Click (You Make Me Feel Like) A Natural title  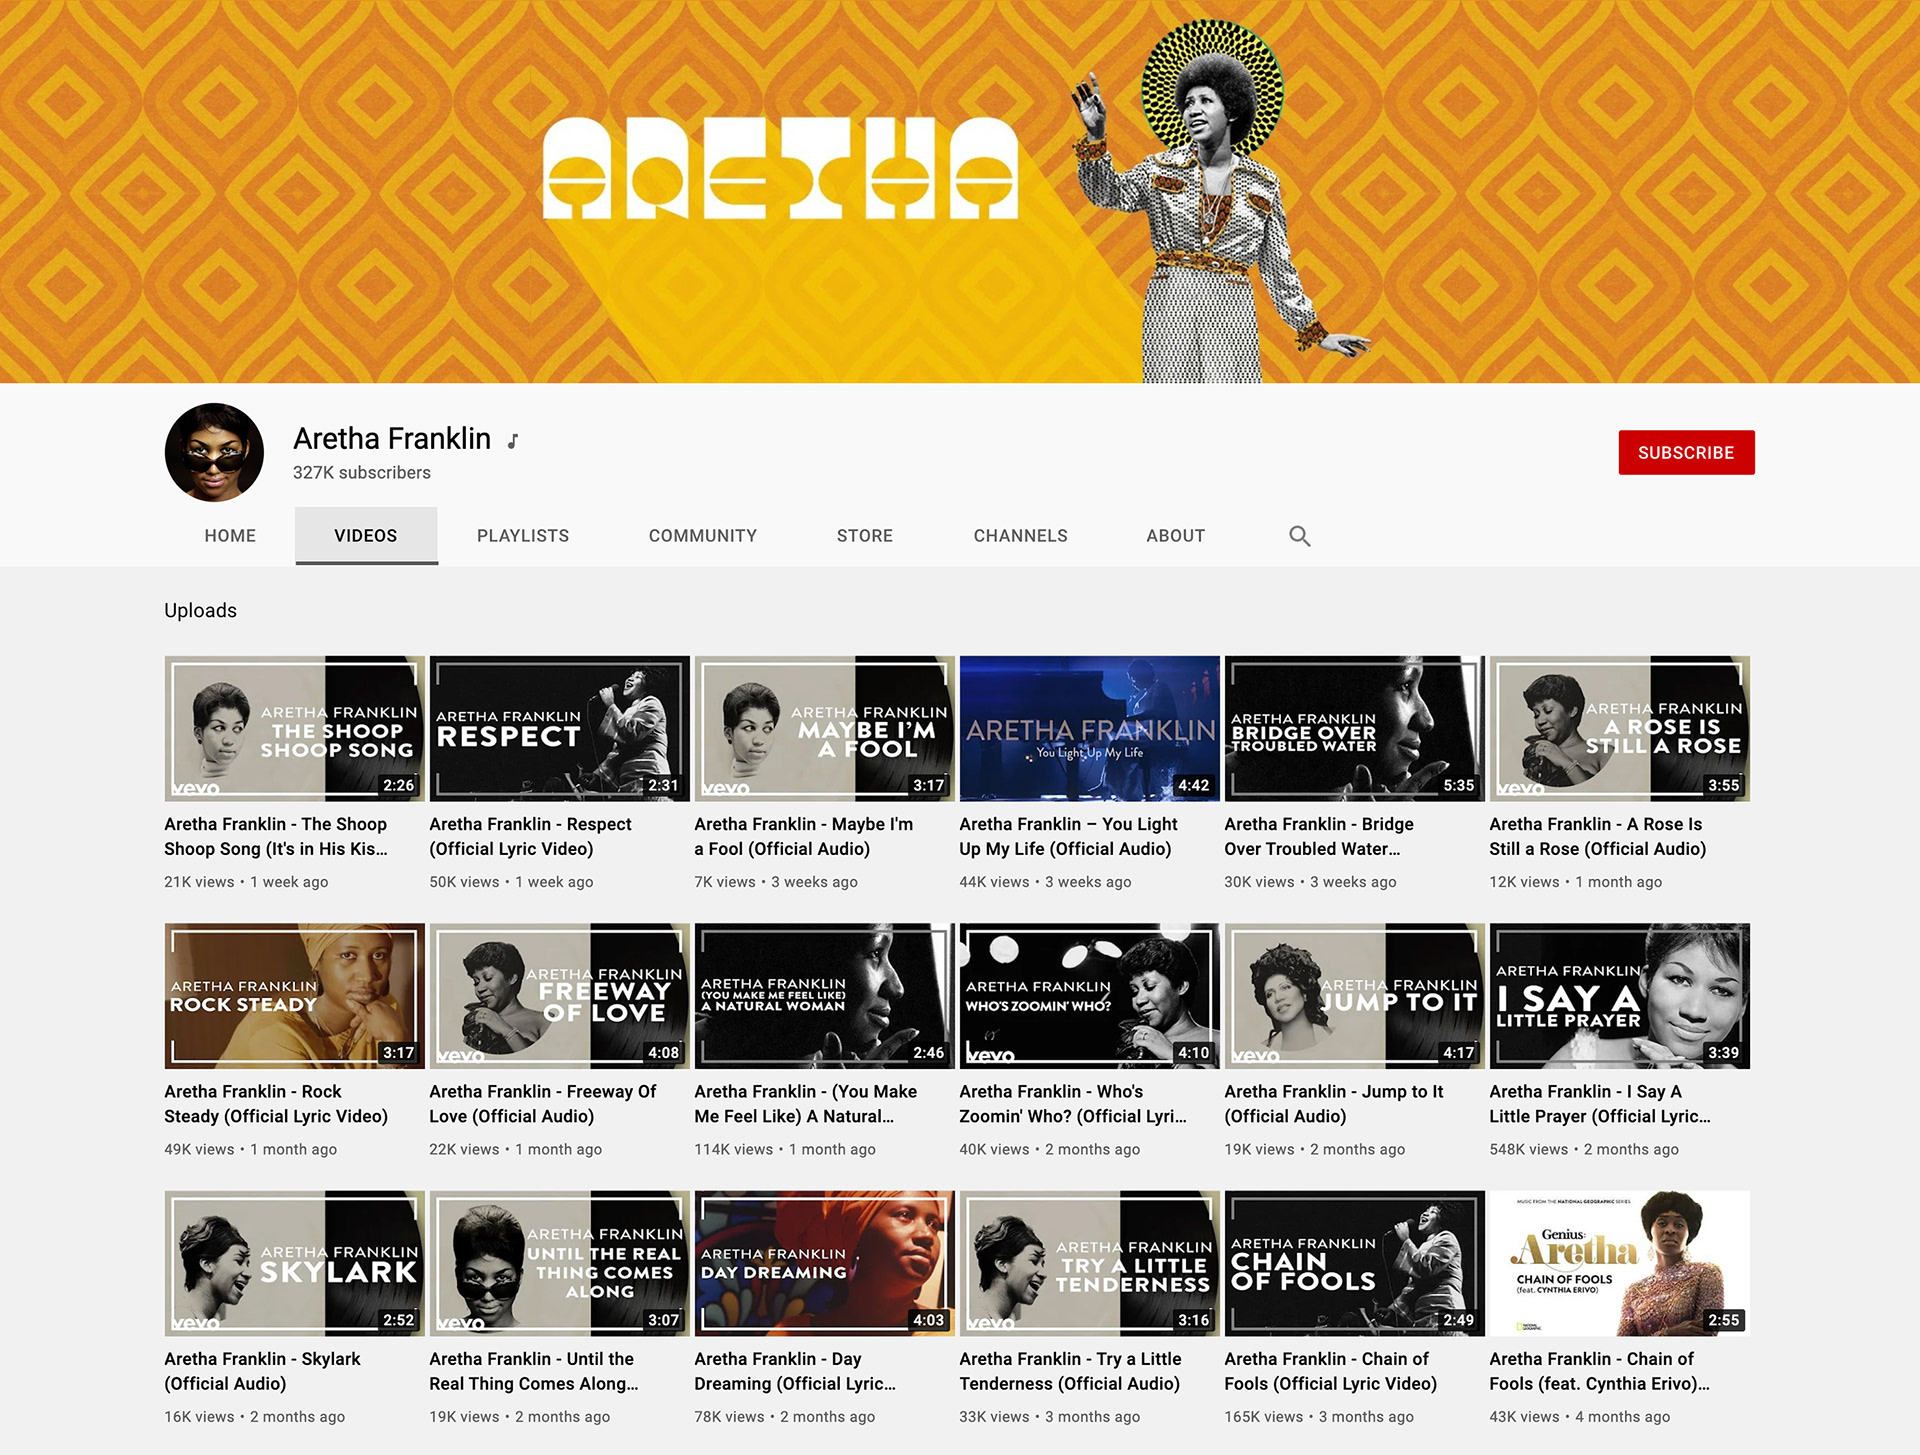[x=805, y=1104]
